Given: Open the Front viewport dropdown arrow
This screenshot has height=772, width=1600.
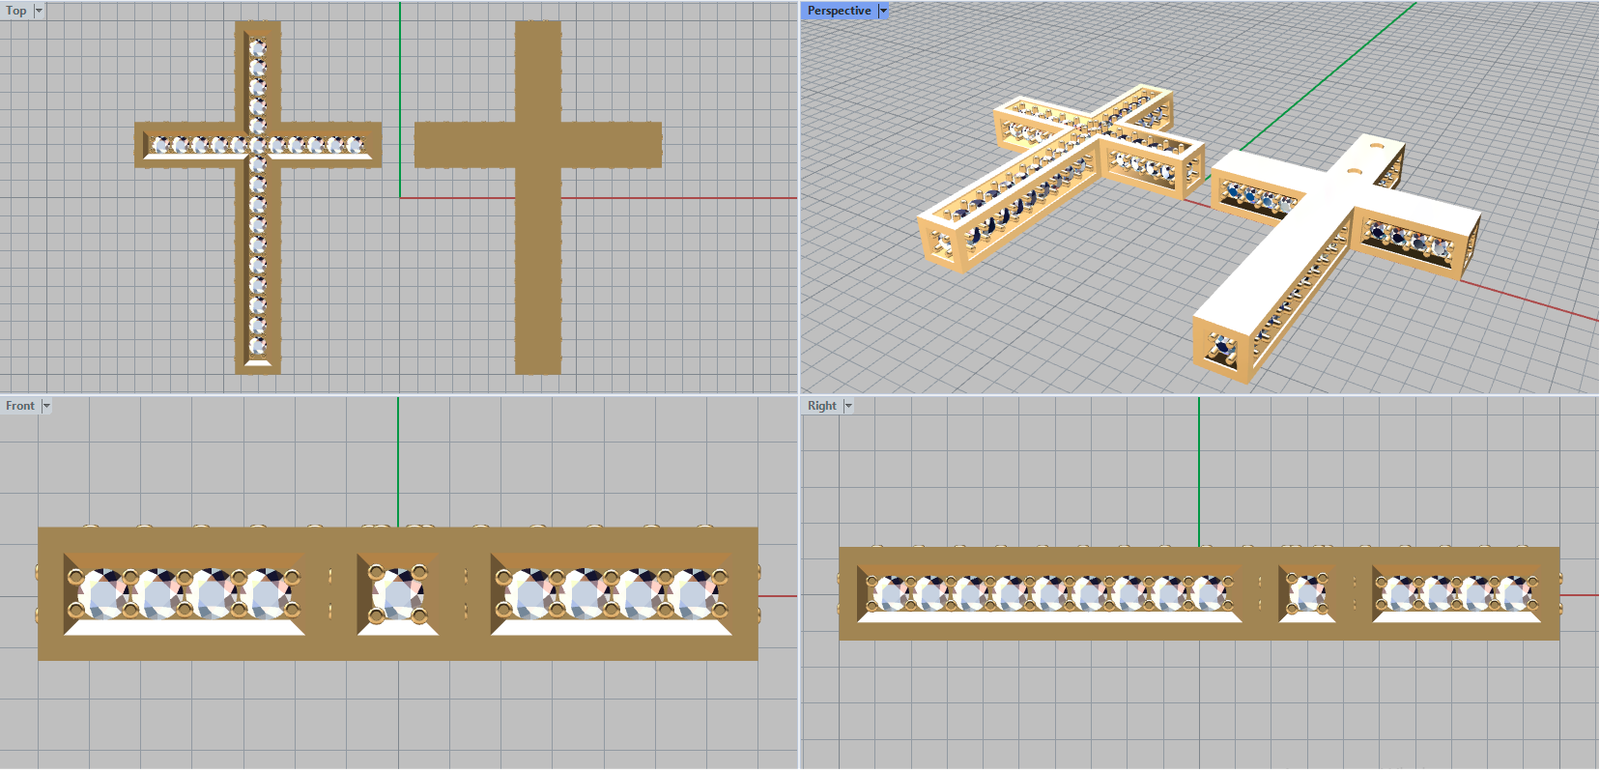Looking at the screenshot, I should coord(46,406).
